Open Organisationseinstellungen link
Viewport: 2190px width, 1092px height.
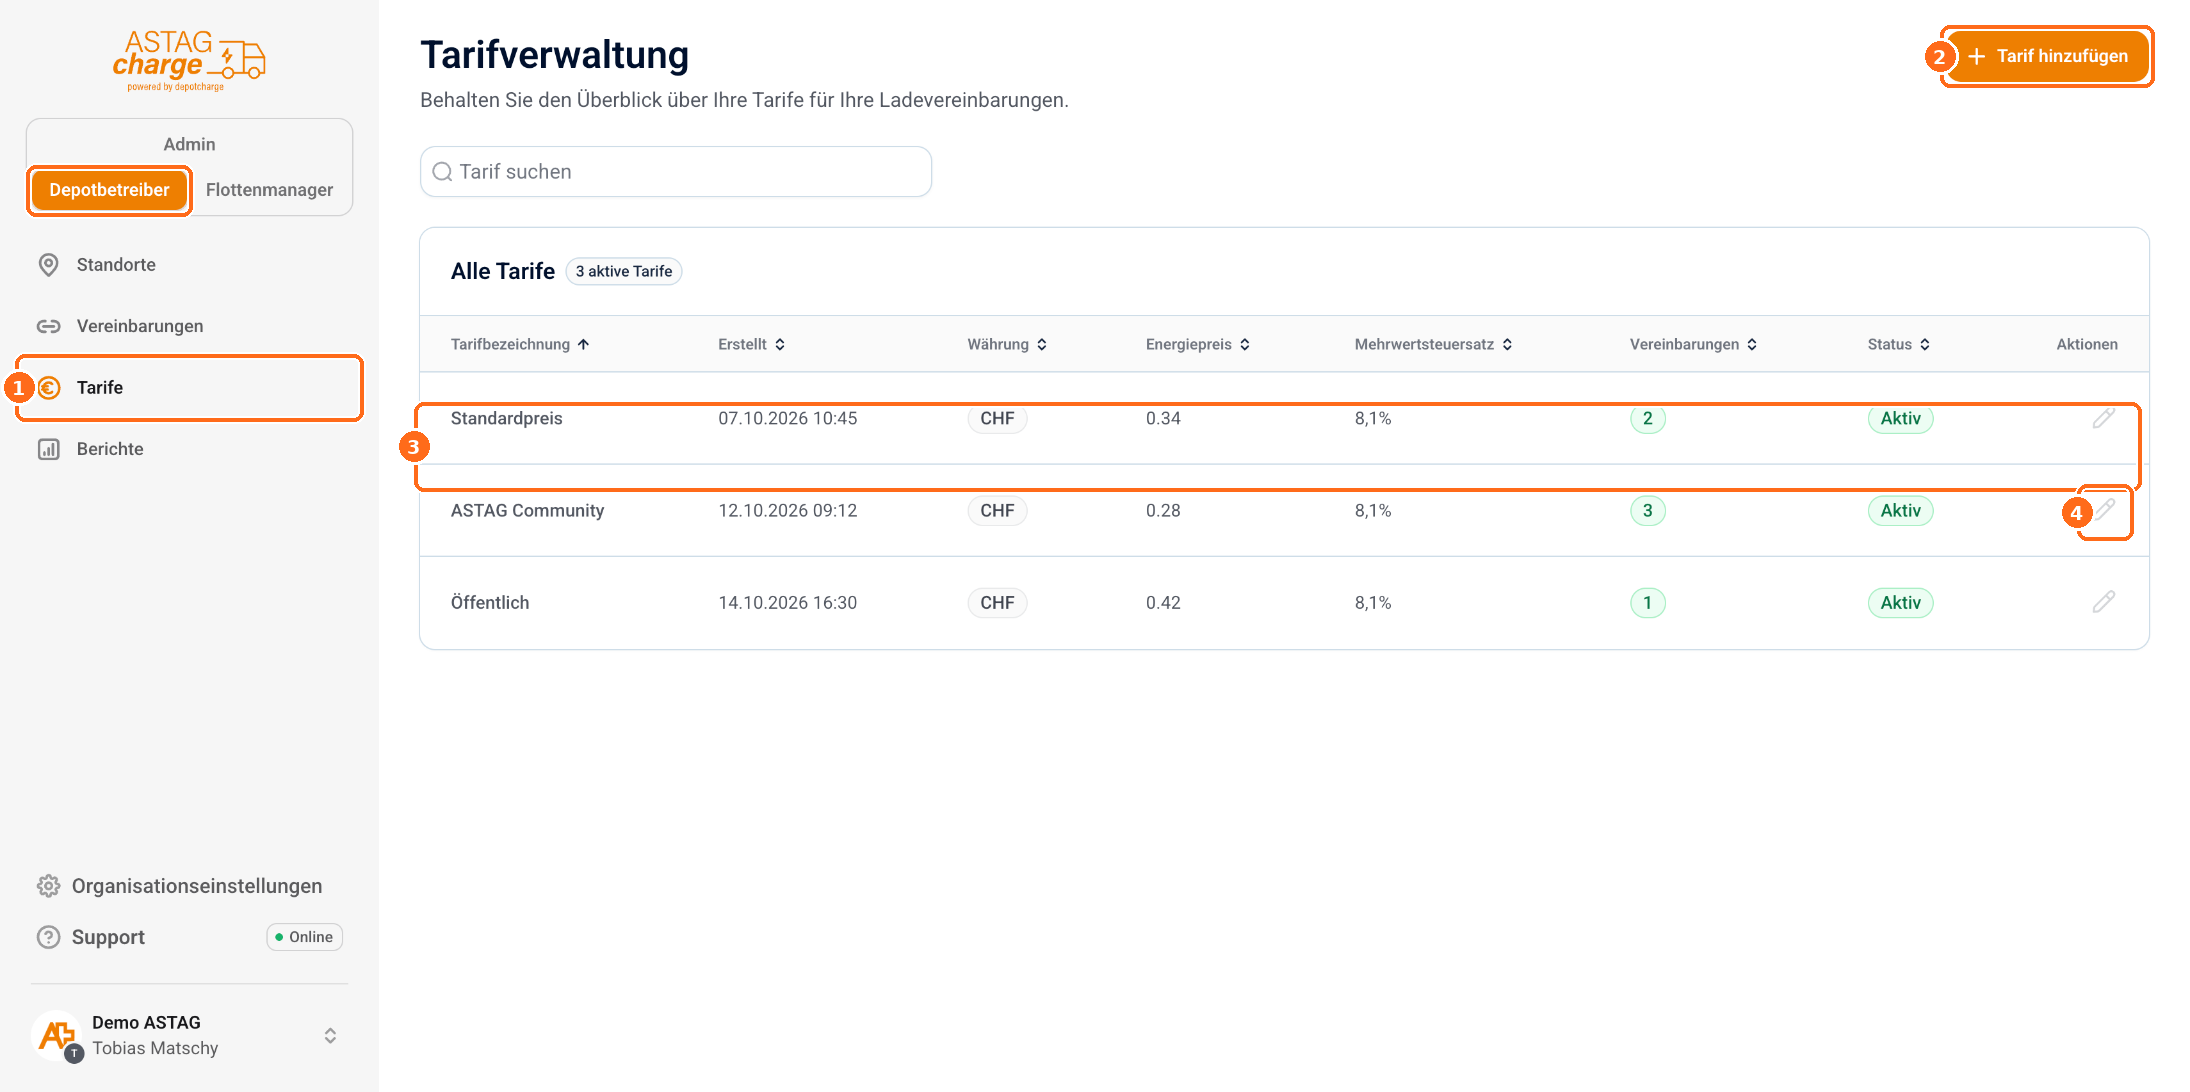click(196, 886)
